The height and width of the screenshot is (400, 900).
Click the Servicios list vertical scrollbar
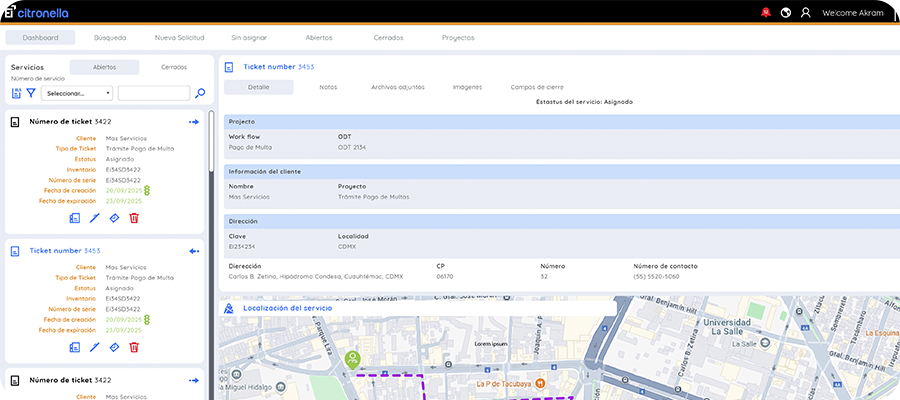coord(211,140)
